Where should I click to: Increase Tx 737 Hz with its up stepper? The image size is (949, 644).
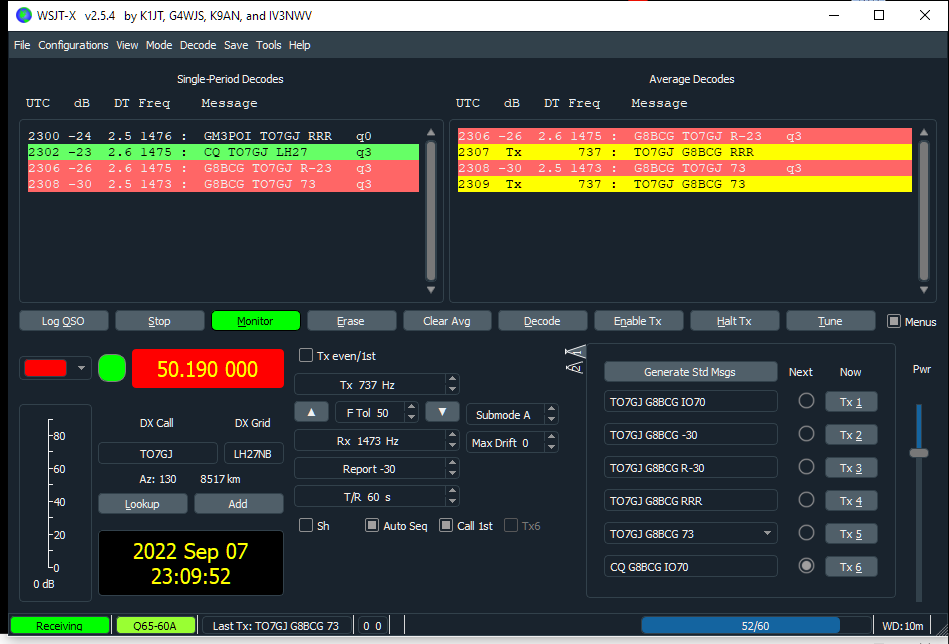(x=452, y=380)
